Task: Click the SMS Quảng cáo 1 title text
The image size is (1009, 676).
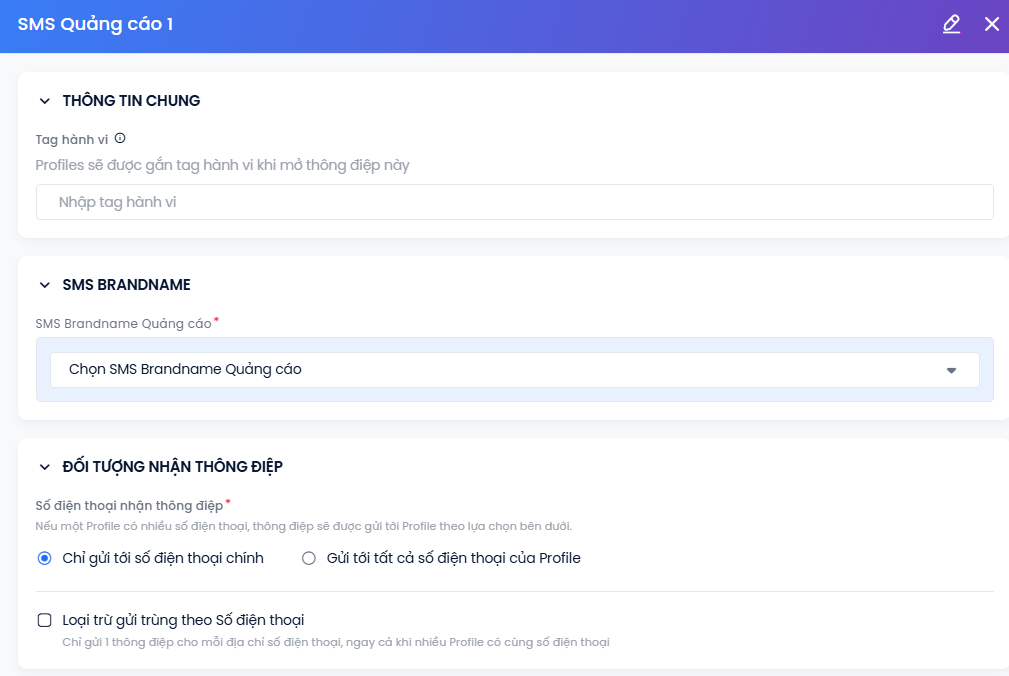Action: coord(95,24)
